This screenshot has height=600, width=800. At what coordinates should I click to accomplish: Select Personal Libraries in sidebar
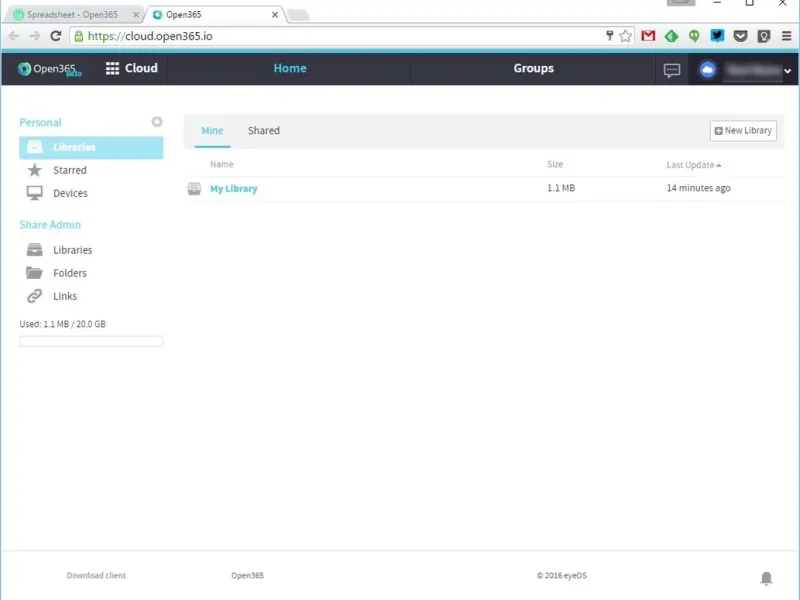click(x=91, y=147)
